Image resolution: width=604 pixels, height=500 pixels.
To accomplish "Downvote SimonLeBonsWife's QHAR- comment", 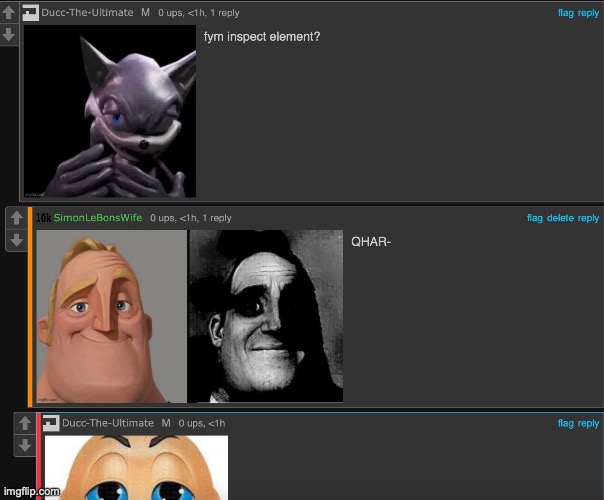I will [x=16, y=240].
